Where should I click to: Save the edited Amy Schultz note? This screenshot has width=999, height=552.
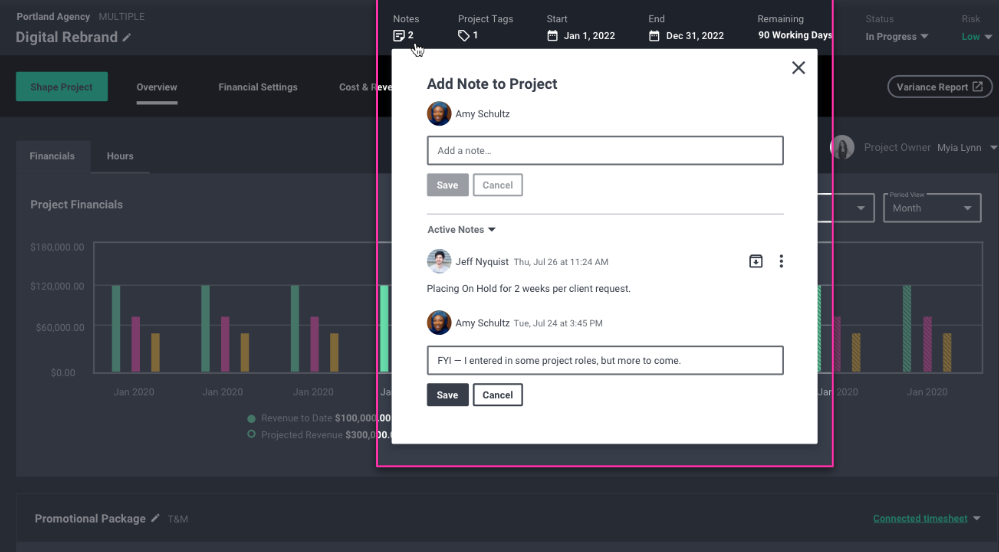pyautogui.click(x=447, y=395)
